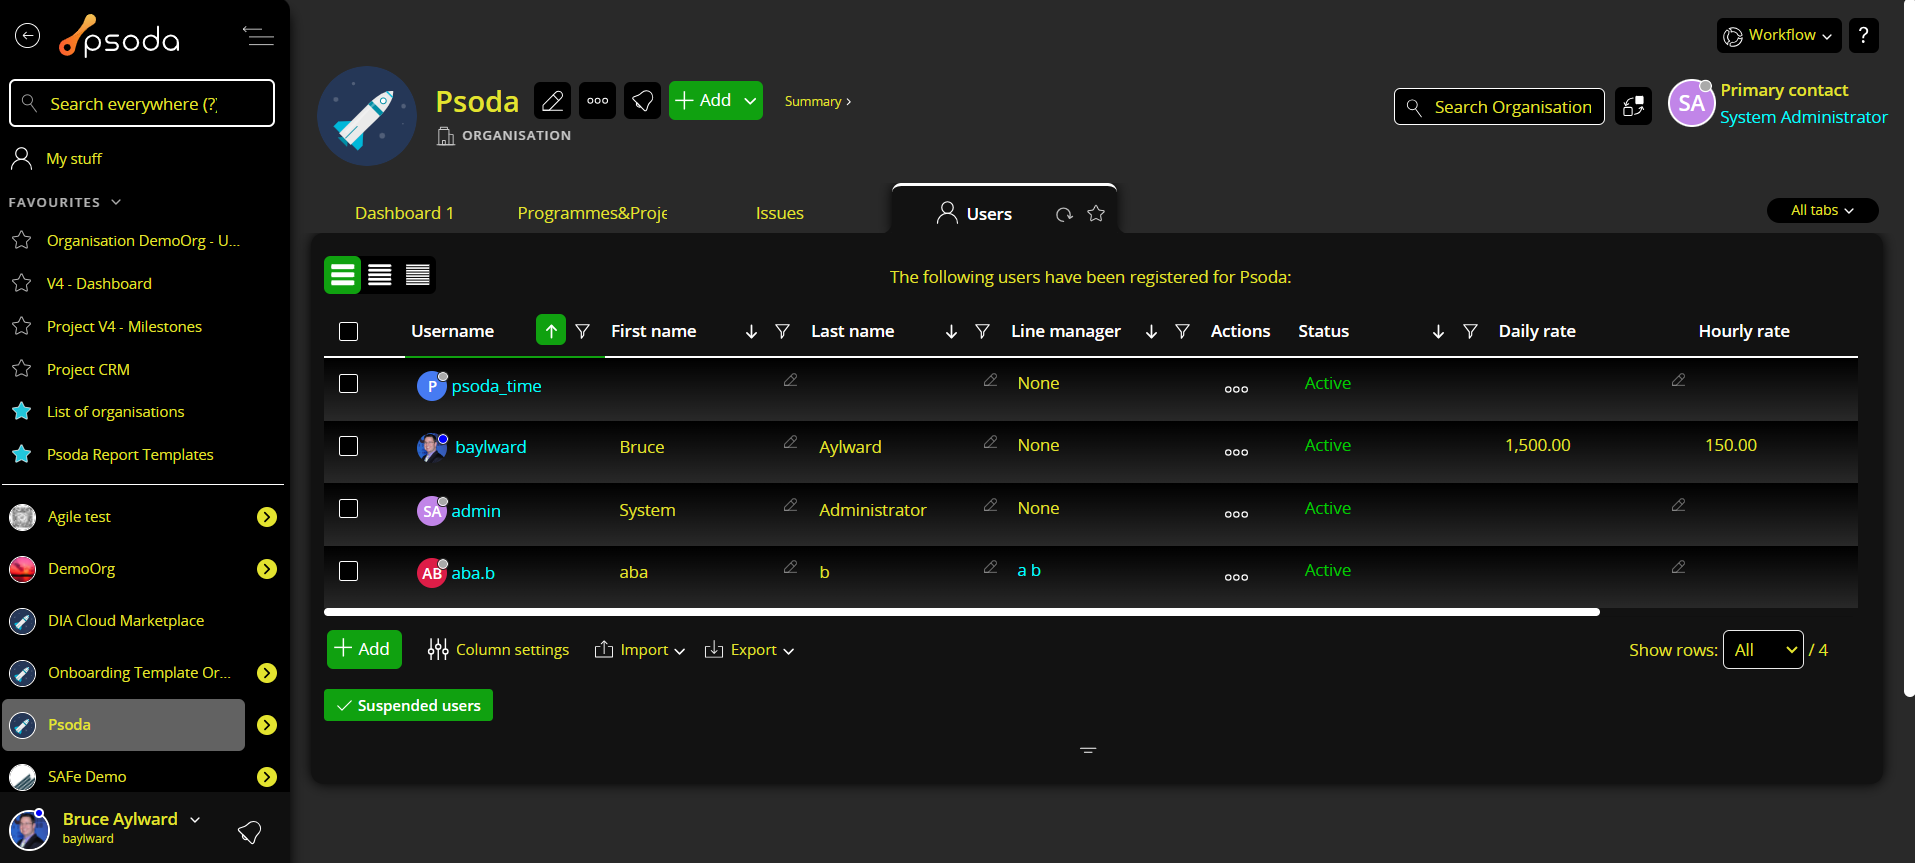1915x863 pixels.
Task: Toggle the star beside V4 - Dashboard
Action: pos(21,283)
